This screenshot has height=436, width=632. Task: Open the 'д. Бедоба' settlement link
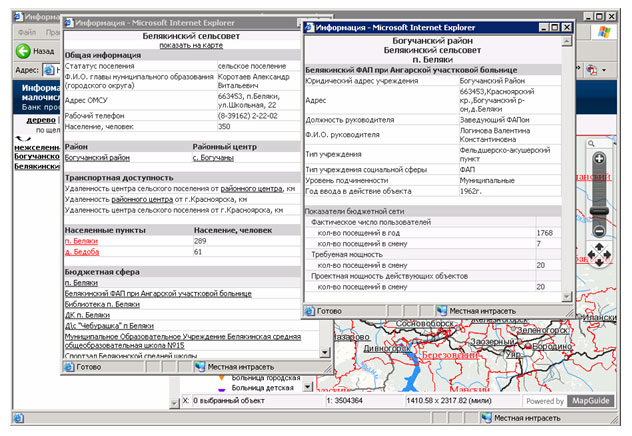point(85,252)
